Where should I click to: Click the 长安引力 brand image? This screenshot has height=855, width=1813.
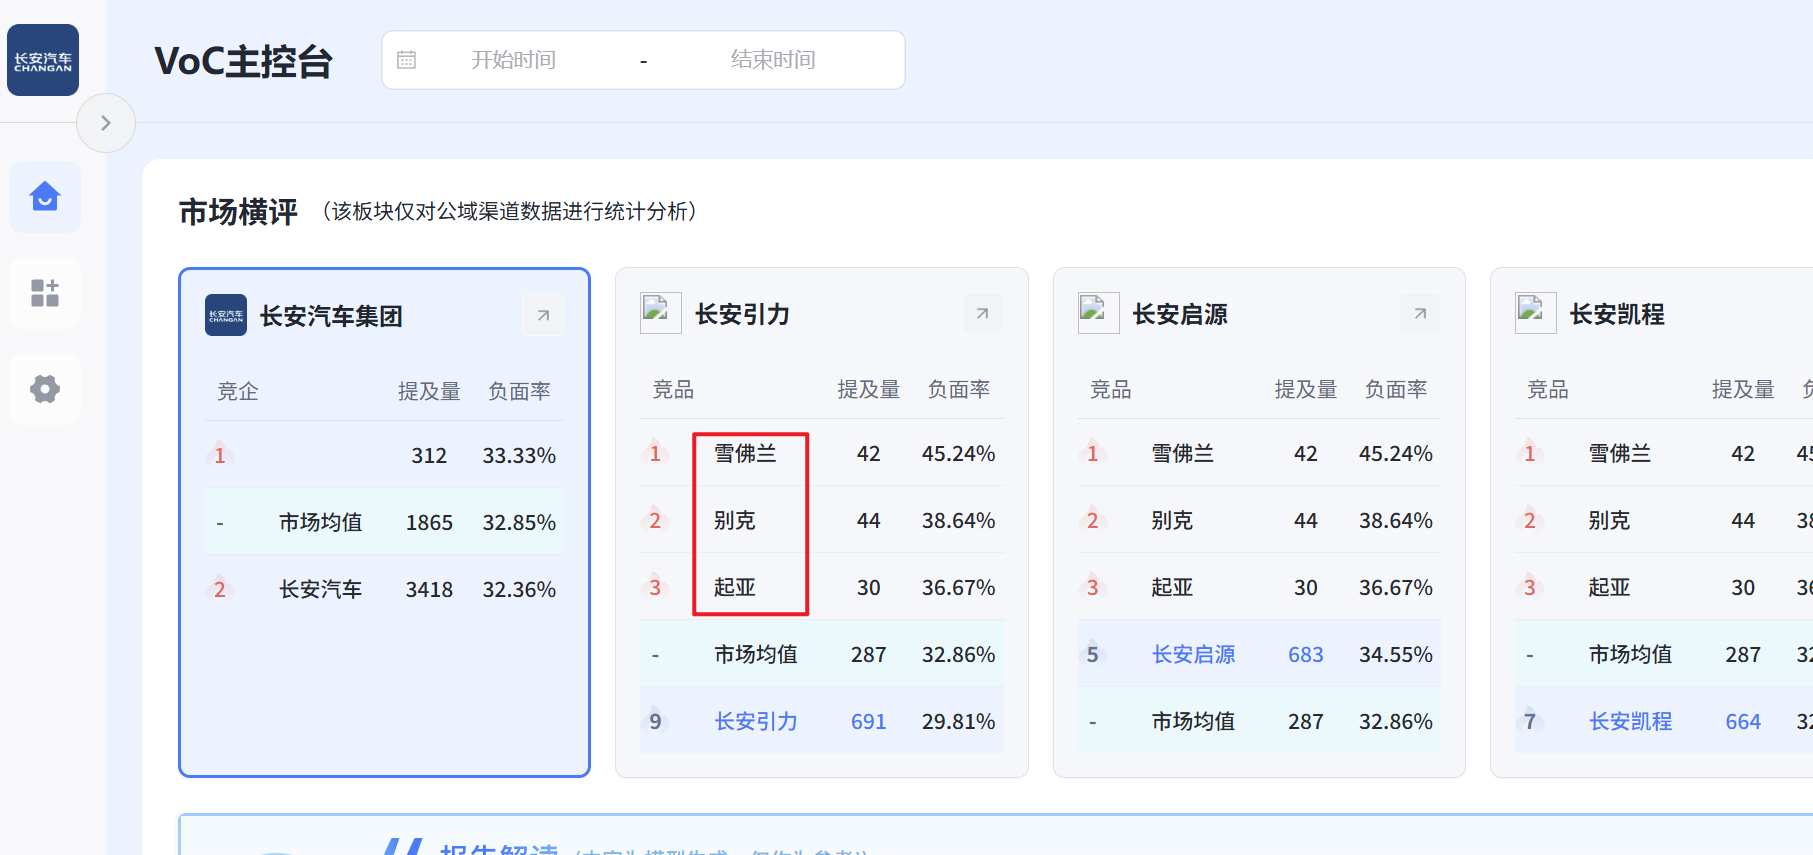661,313
